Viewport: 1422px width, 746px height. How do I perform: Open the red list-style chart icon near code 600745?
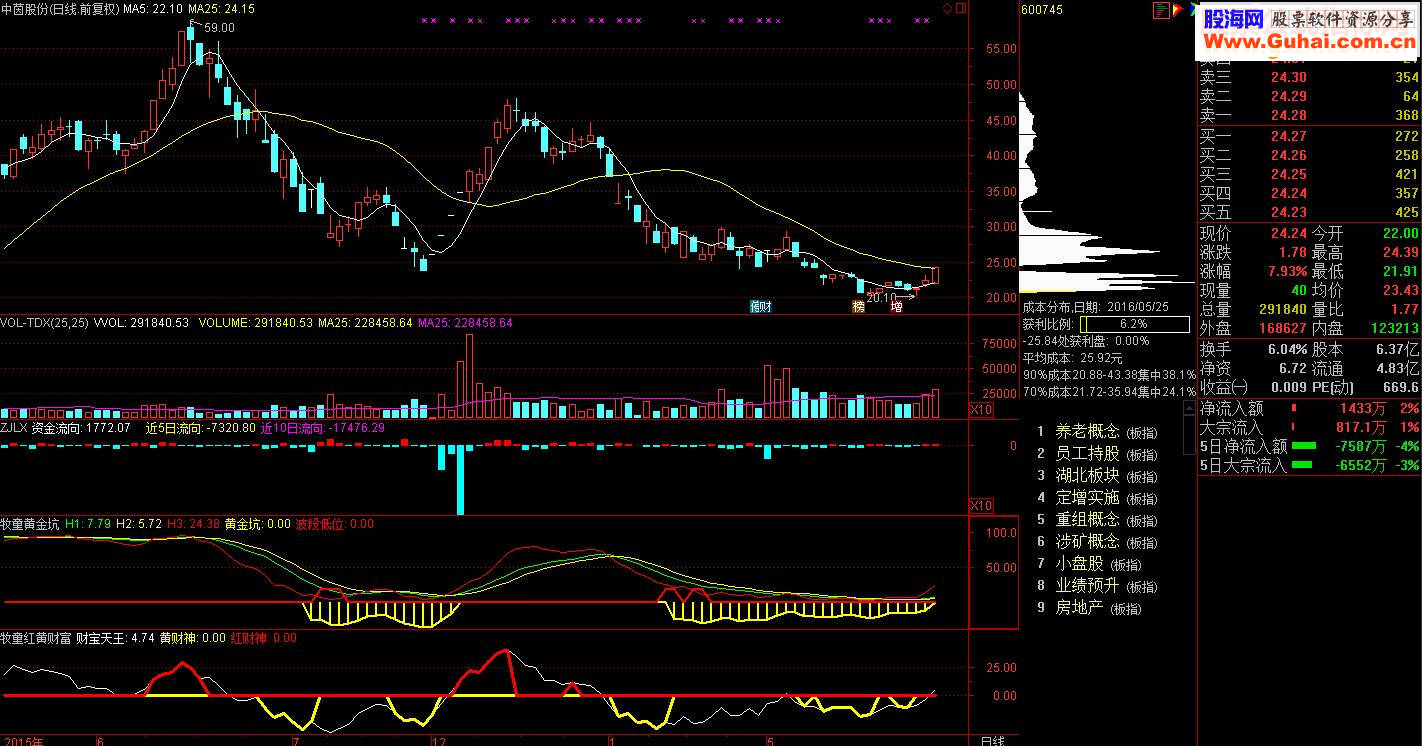pyautogui.click(x=1161, y=9)
